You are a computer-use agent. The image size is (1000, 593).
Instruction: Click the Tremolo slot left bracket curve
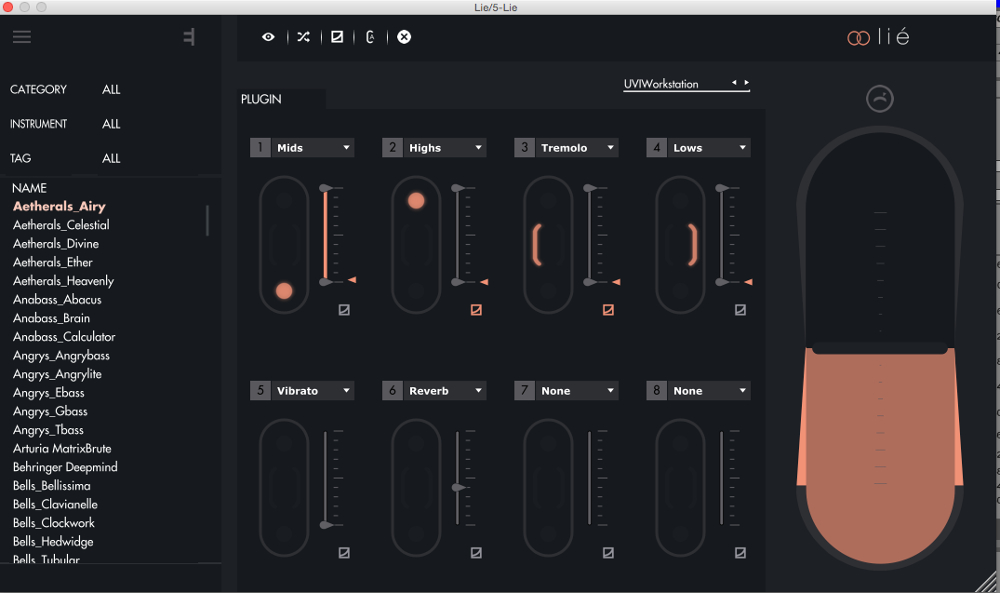click(536, 245)
